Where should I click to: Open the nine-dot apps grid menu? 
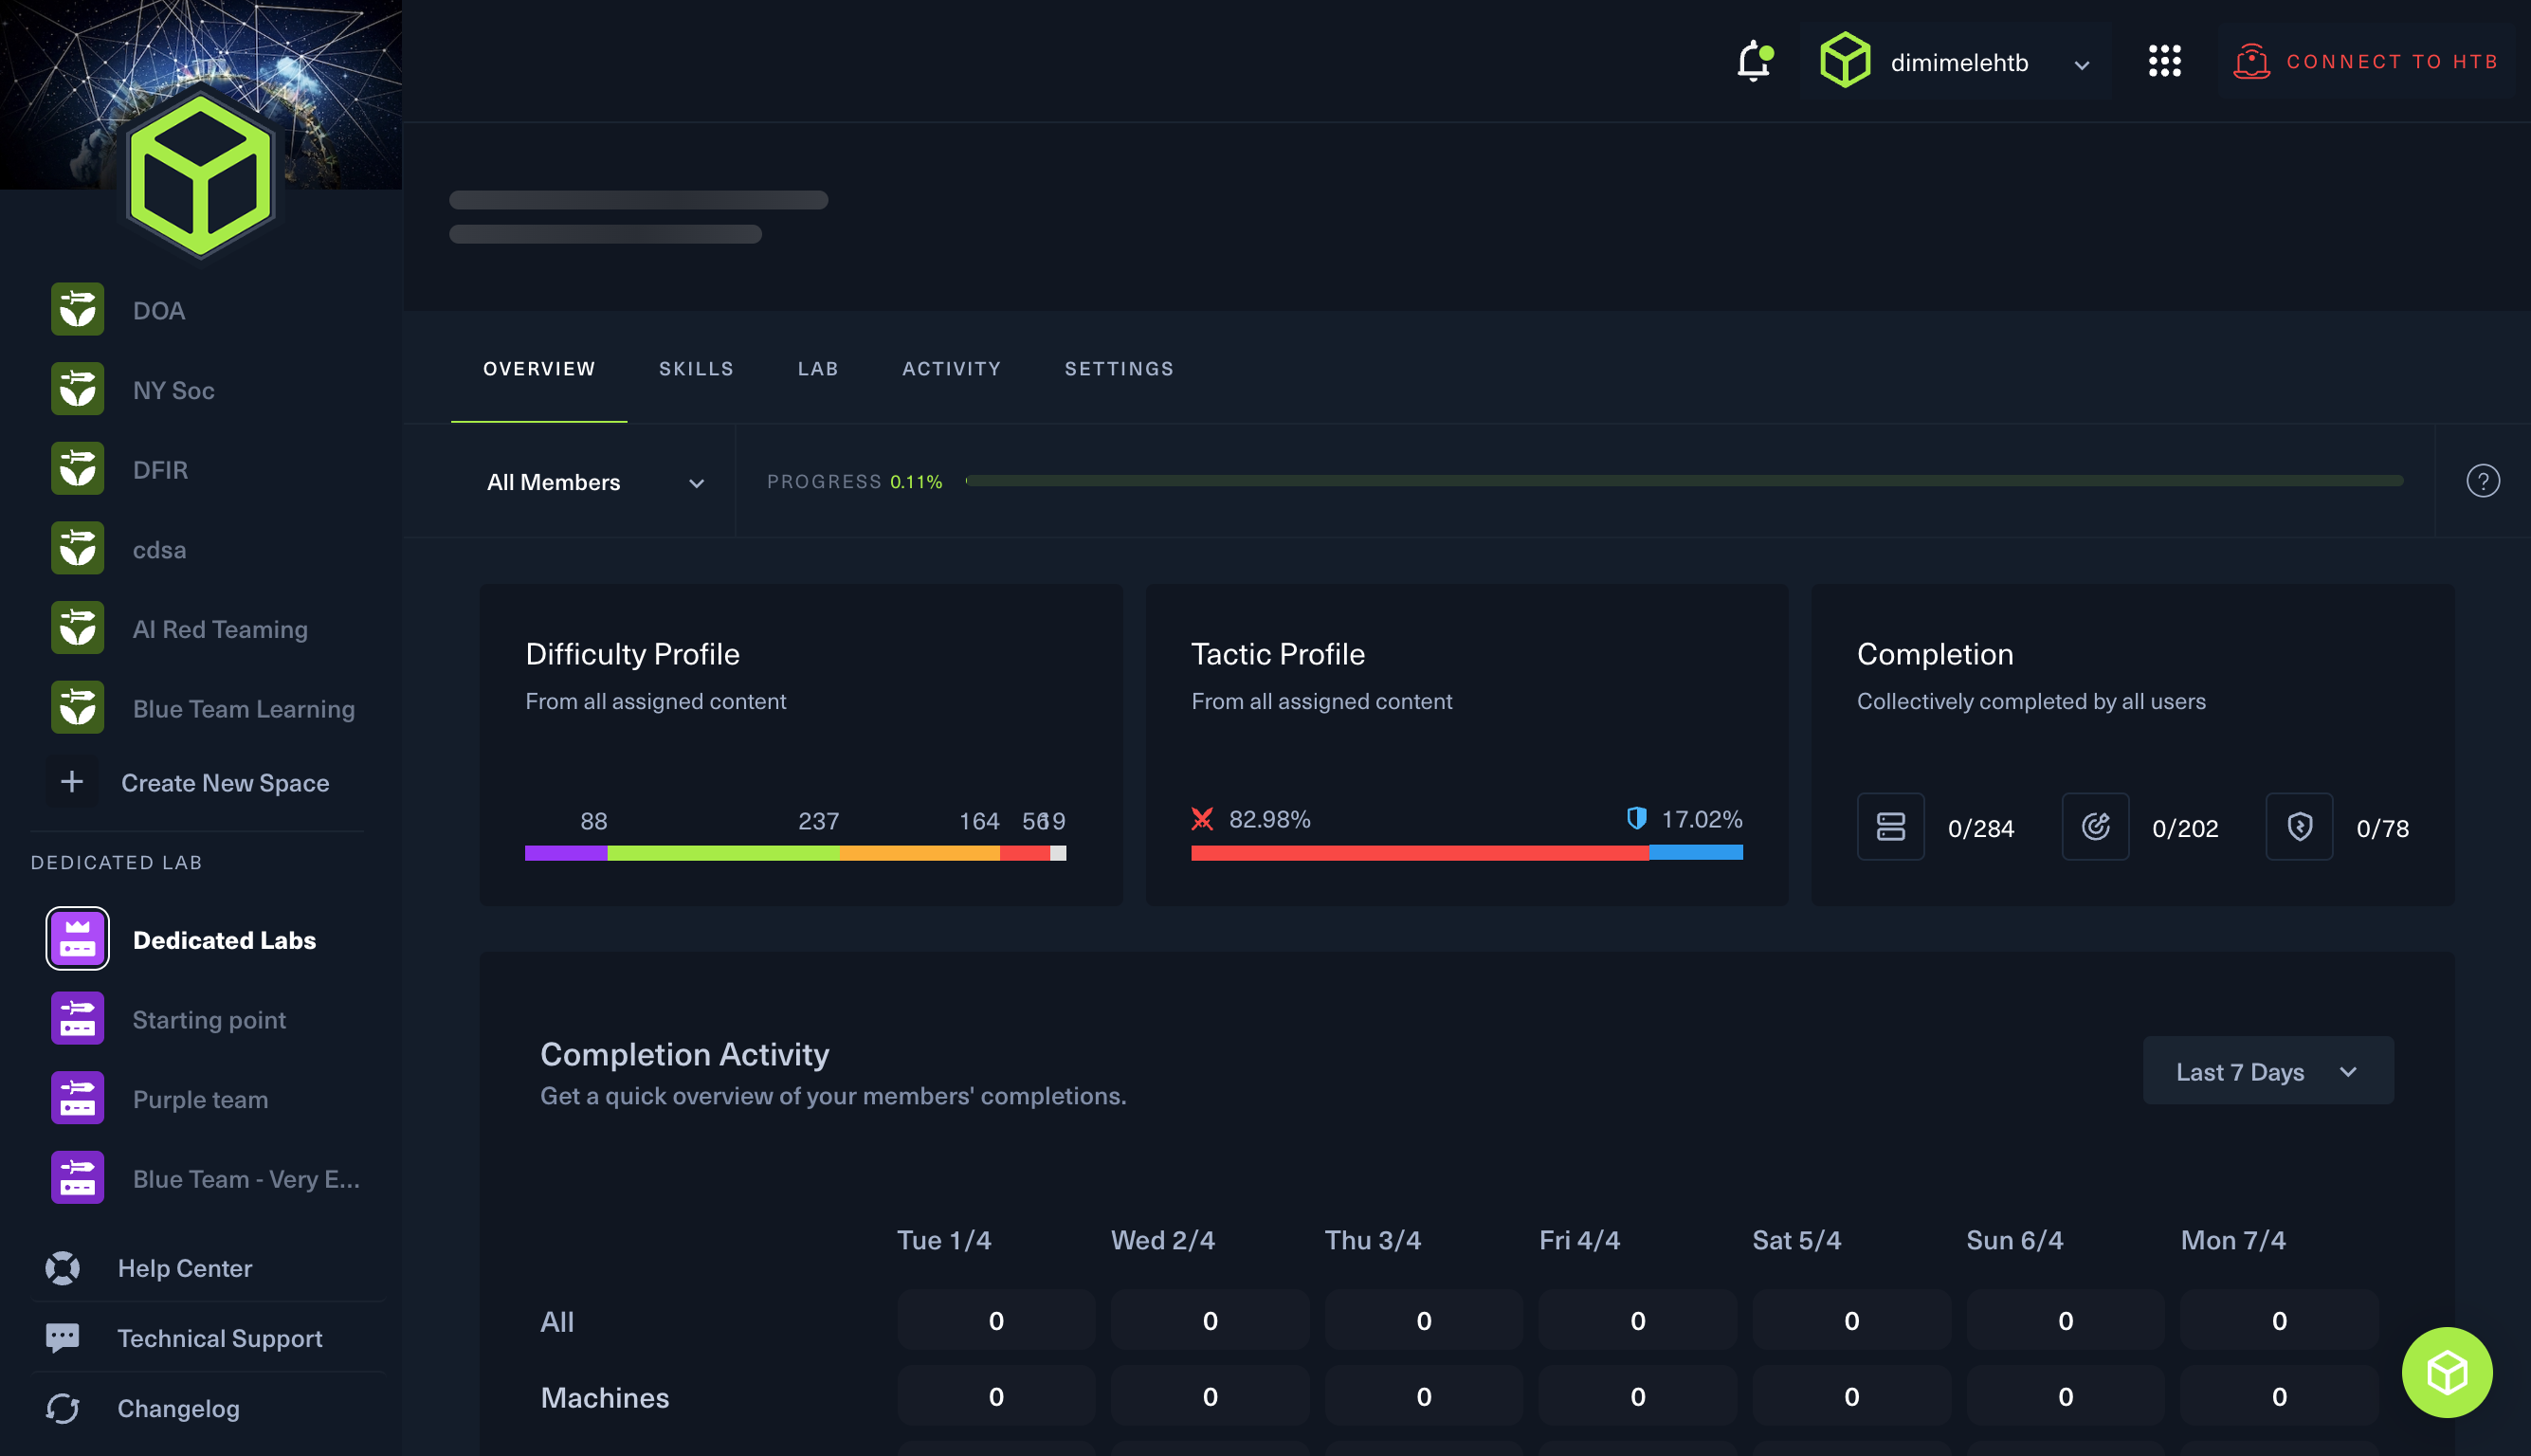click(2164, 62)
